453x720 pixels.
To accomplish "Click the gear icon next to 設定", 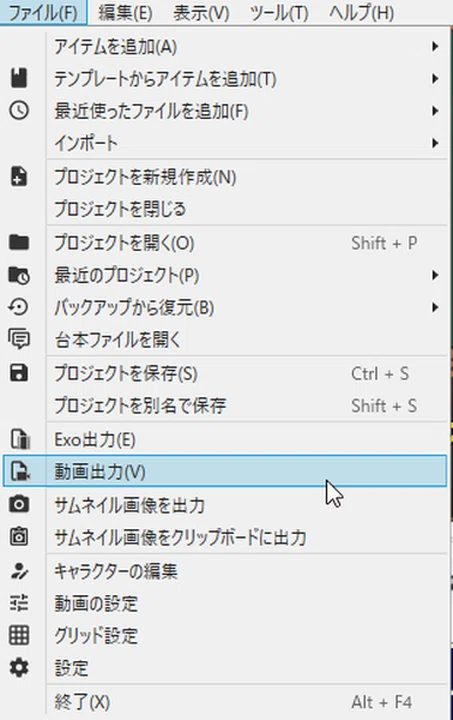I will pos(19,668).
